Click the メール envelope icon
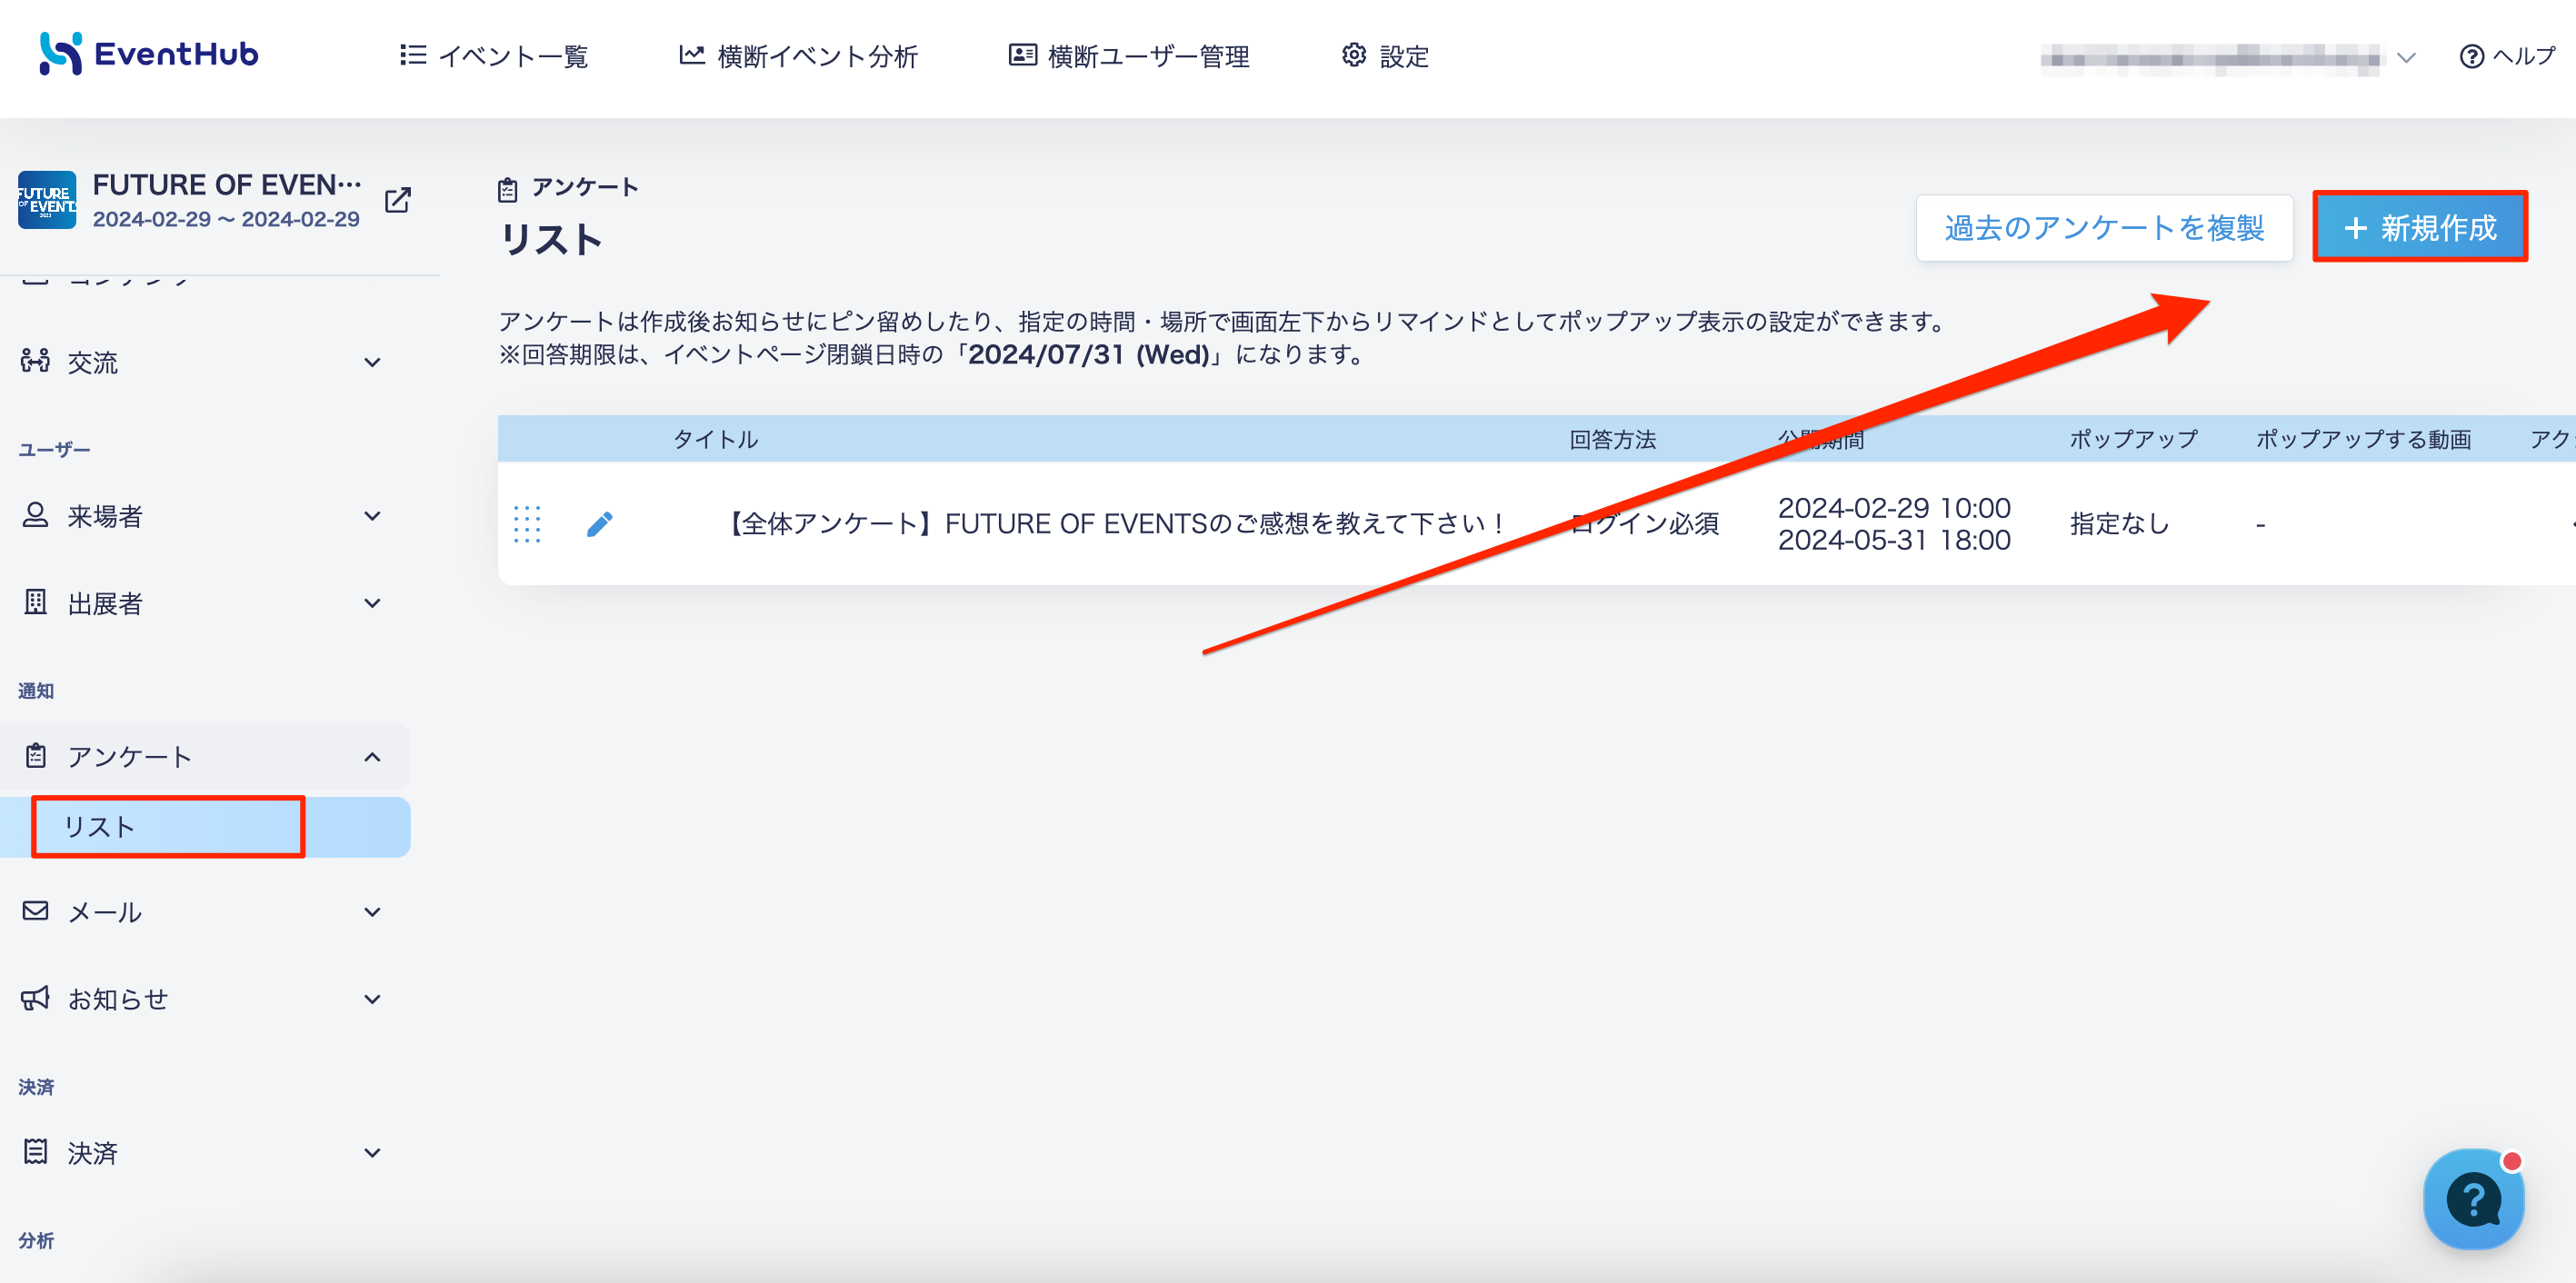2576x1283 pixels. [35, 911]
